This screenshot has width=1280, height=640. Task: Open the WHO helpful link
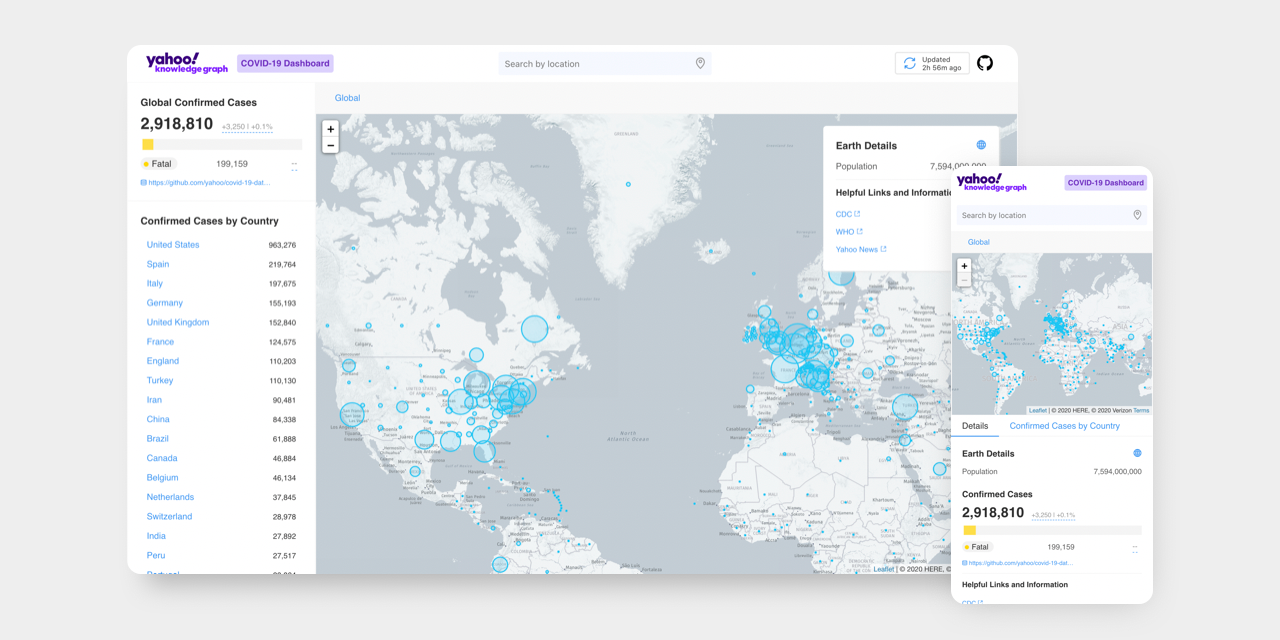point(849,232)
